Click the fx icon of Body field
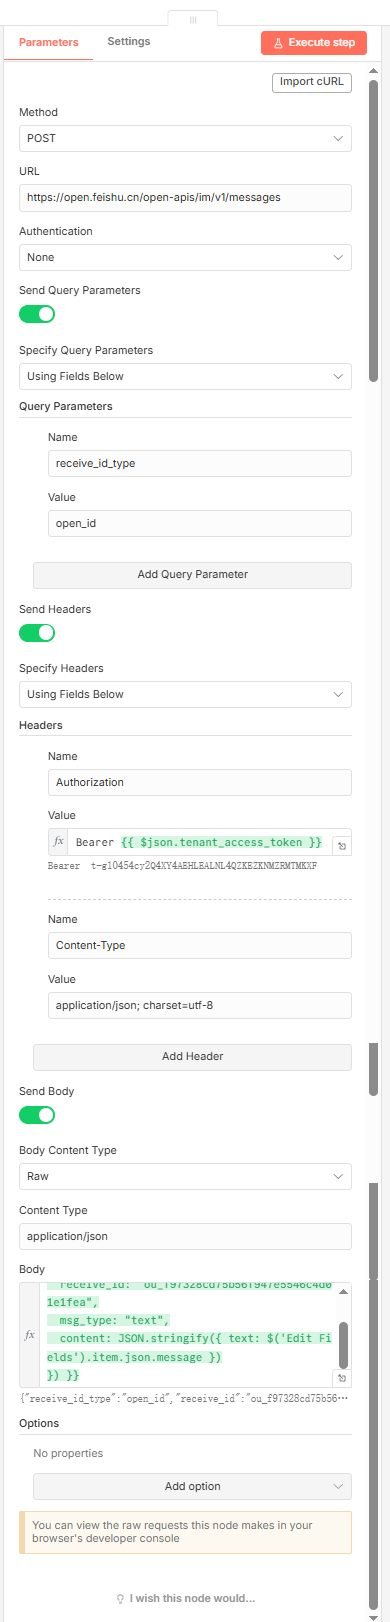This screenshot has height=1622, width=390. tap(29, 1334)
